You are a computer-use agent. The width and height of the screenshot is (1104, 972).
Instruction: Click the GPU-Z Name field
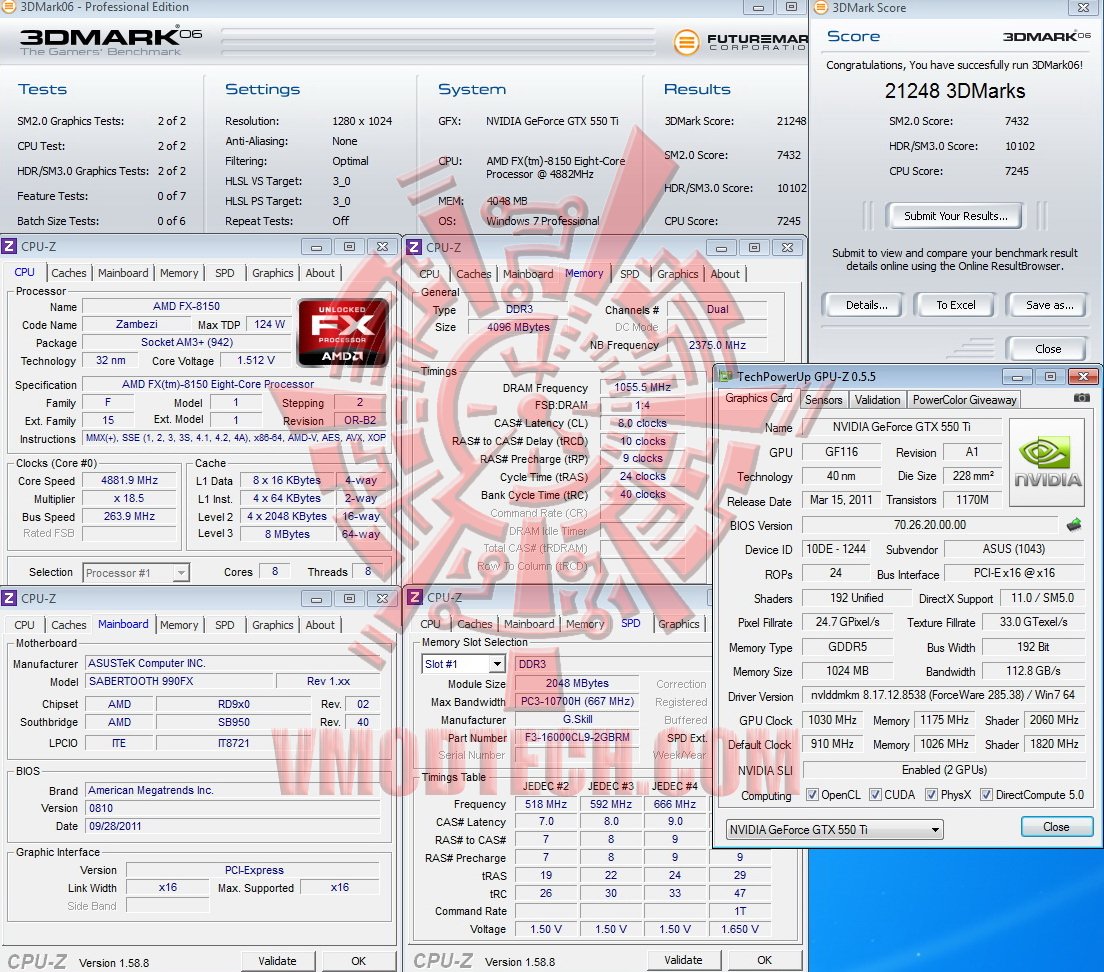click(x=901, y=427)
